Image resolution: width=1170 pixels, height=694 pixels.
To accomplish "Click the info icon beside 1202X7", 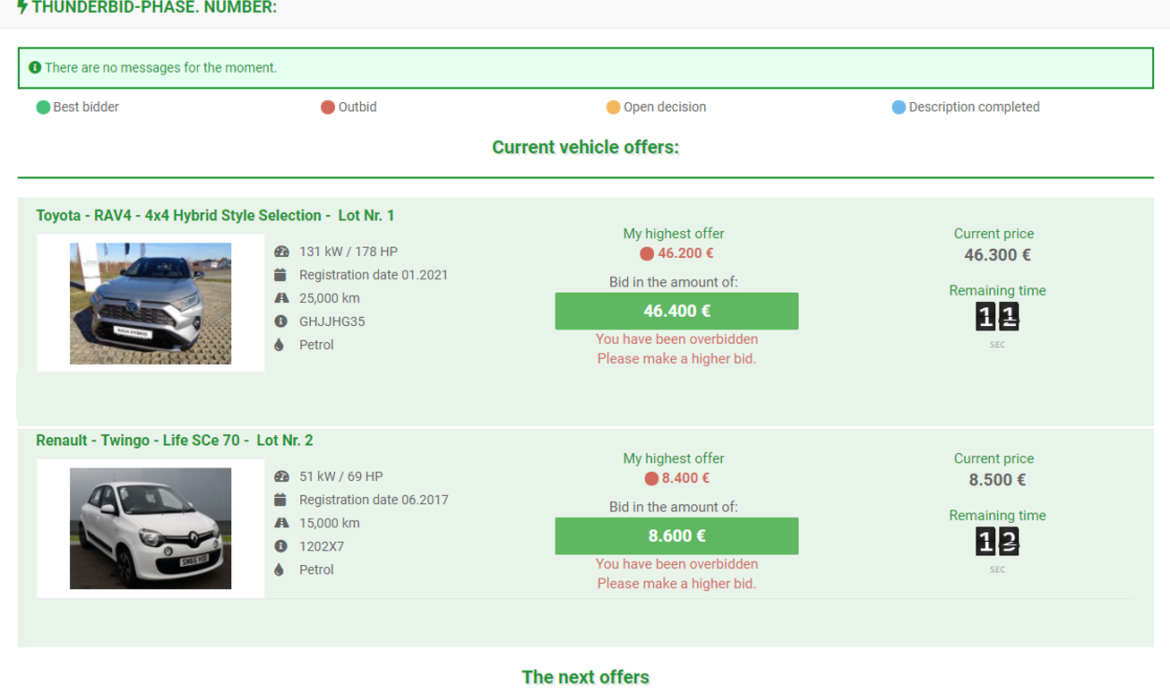I will pos(281,545).
